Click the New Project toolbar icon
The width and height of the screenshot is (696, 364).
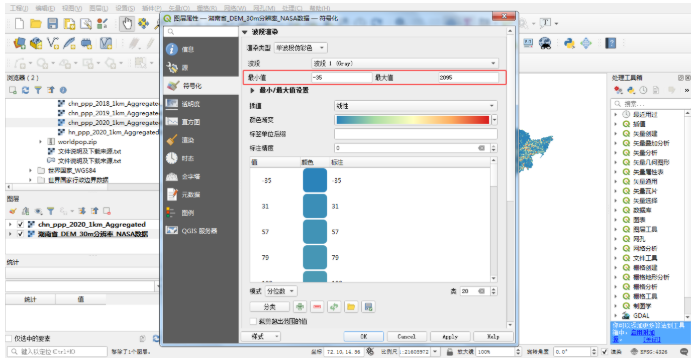(x=19, y=23)
